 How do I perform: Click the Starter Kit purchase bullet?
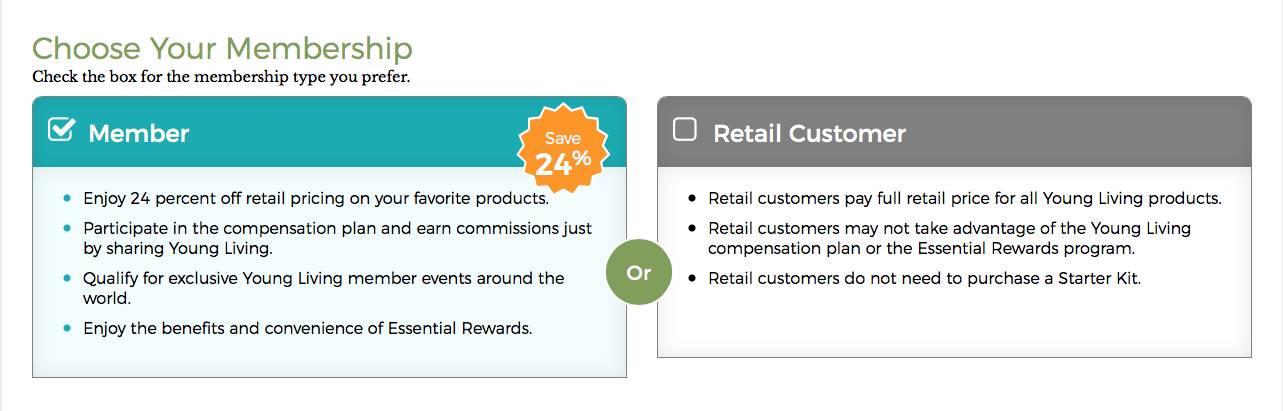tap(924, 278)
